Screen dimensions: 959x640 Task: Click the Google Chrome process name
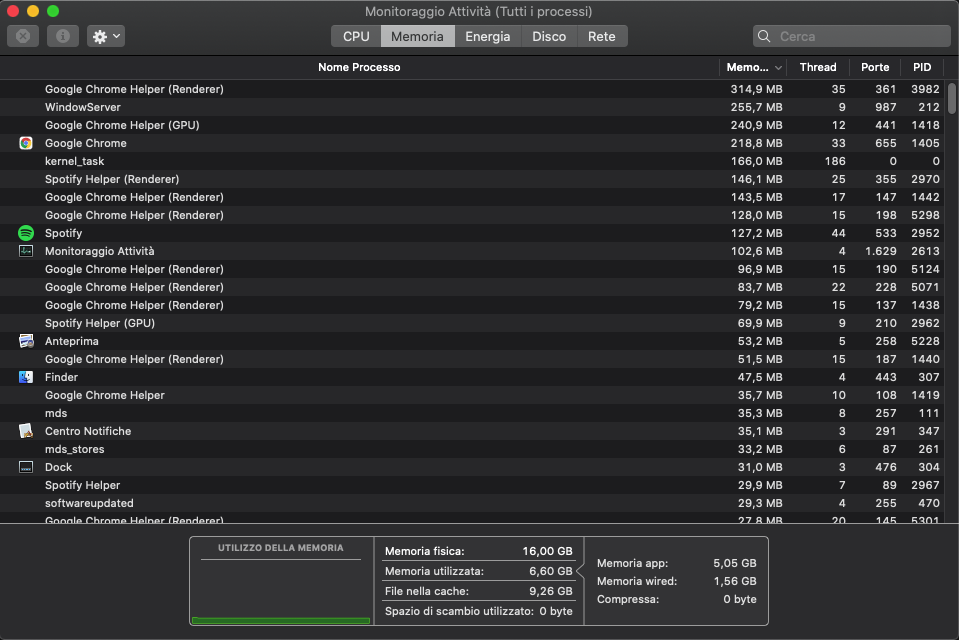pos(86,143)
